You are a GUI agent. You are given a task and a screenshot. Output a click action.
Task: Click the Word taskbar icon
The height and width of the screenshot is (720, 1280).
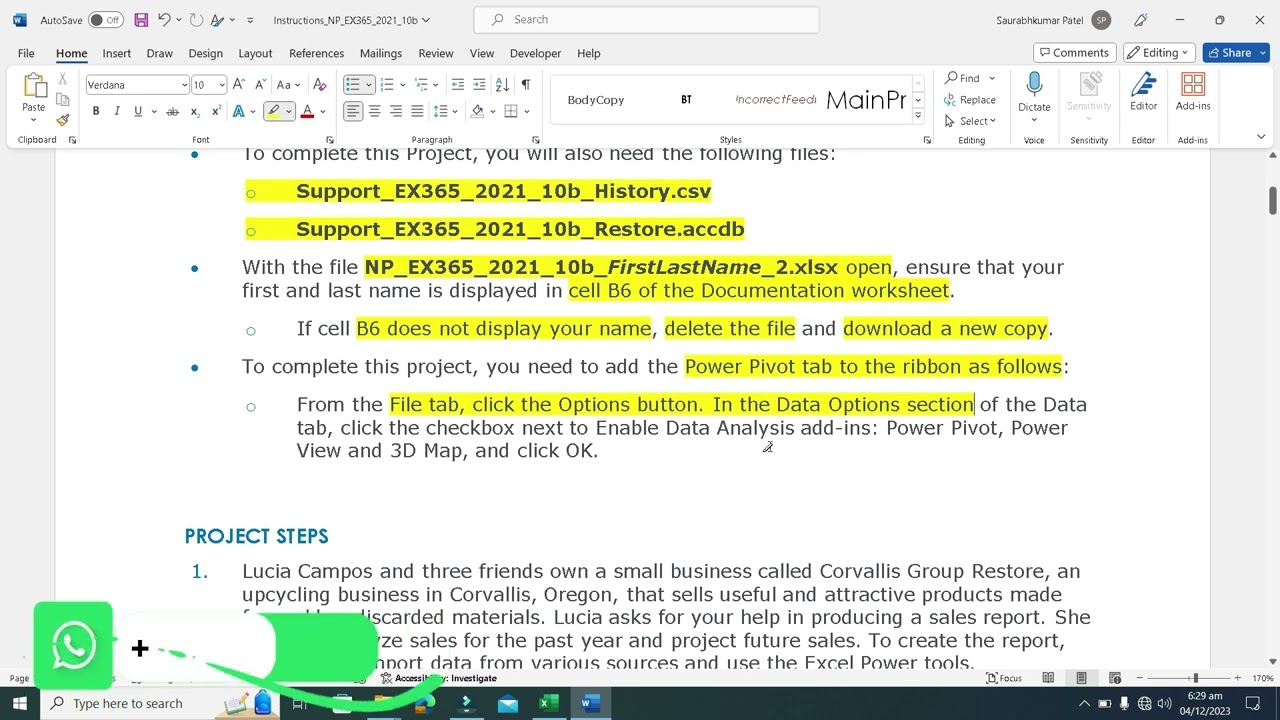589,703
